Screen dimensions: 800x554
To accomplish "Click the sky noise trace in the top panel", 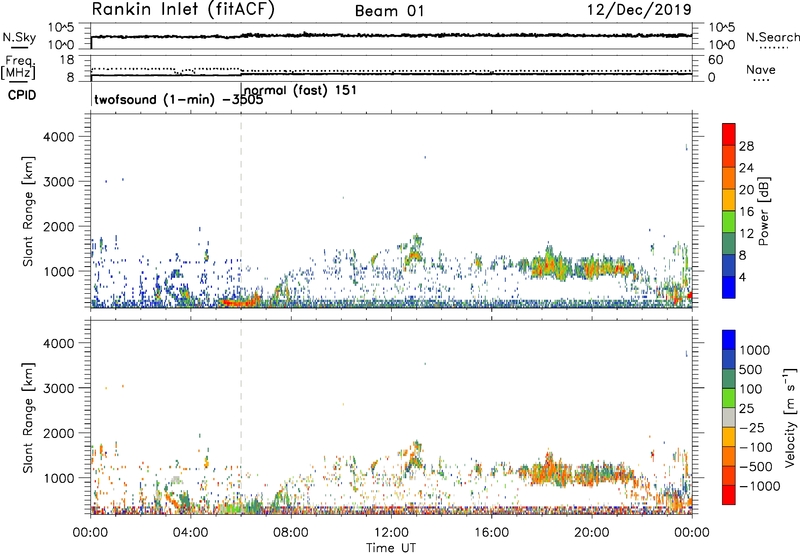I will tap(391, 36).
